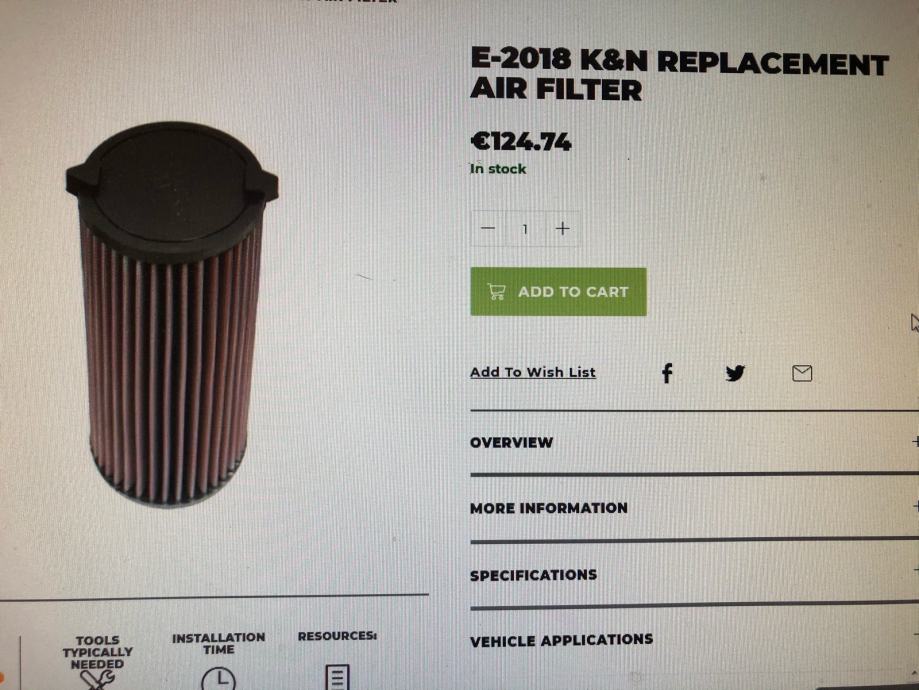Add the air filter to cart
Image resolution: width=919 pixels, height=690 pixels.
point(559,292)
